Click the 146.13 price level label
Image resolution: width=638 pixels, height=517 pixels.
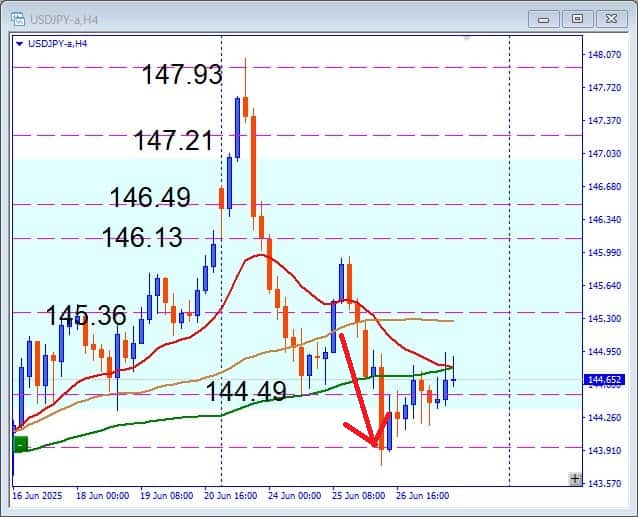(x=142, y=237)
